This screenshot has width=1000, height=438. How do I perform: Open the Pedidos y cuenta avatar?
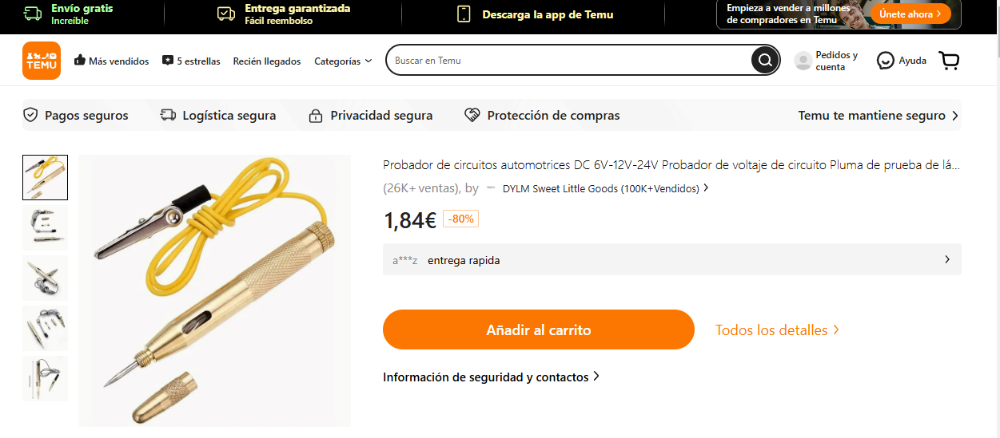coord(803,61)
